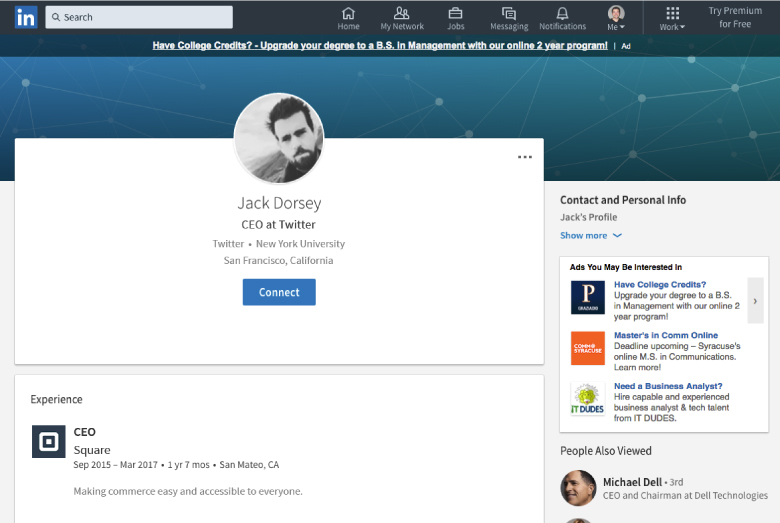Focus the Search input field
This screenshot has height=523, width=780.
click(x=139, y=17)
